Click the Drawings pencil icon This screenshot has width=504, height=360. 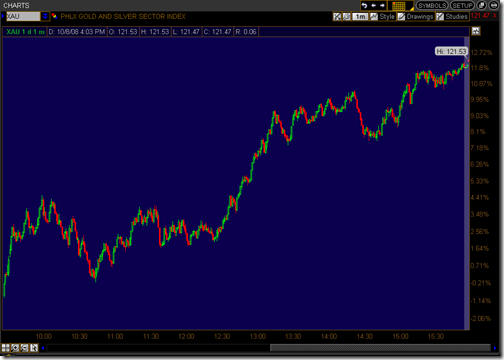coord(401,16)
